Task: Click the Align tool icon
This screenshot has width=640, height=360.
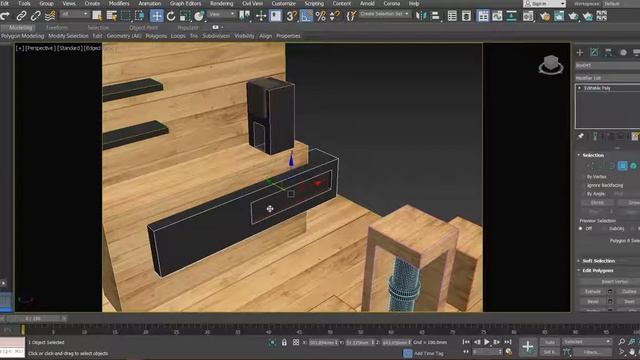Action: point(435,16)
